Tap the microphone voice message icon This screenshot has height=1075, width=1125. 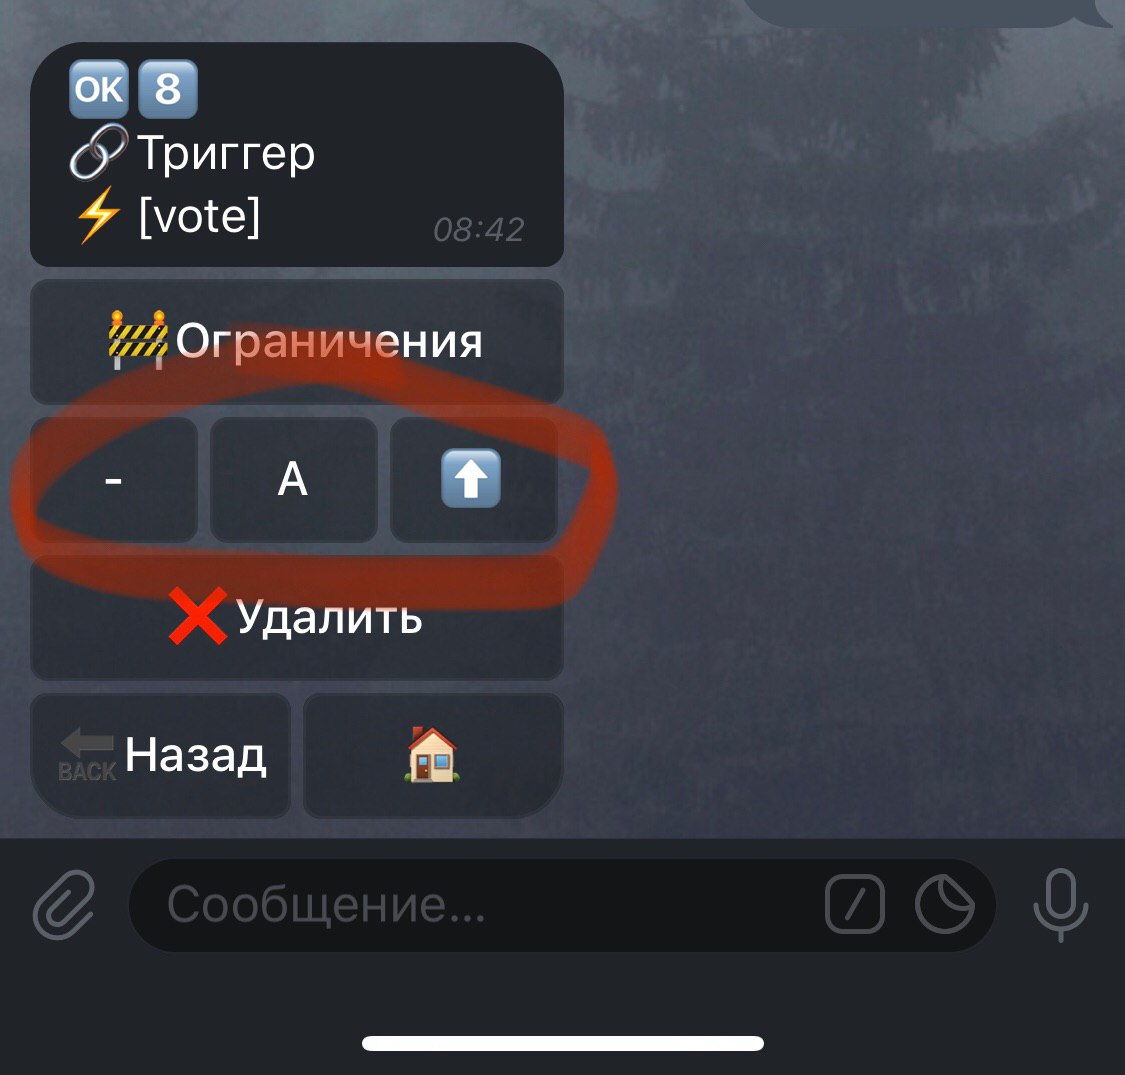click(x=1060, y=904)
